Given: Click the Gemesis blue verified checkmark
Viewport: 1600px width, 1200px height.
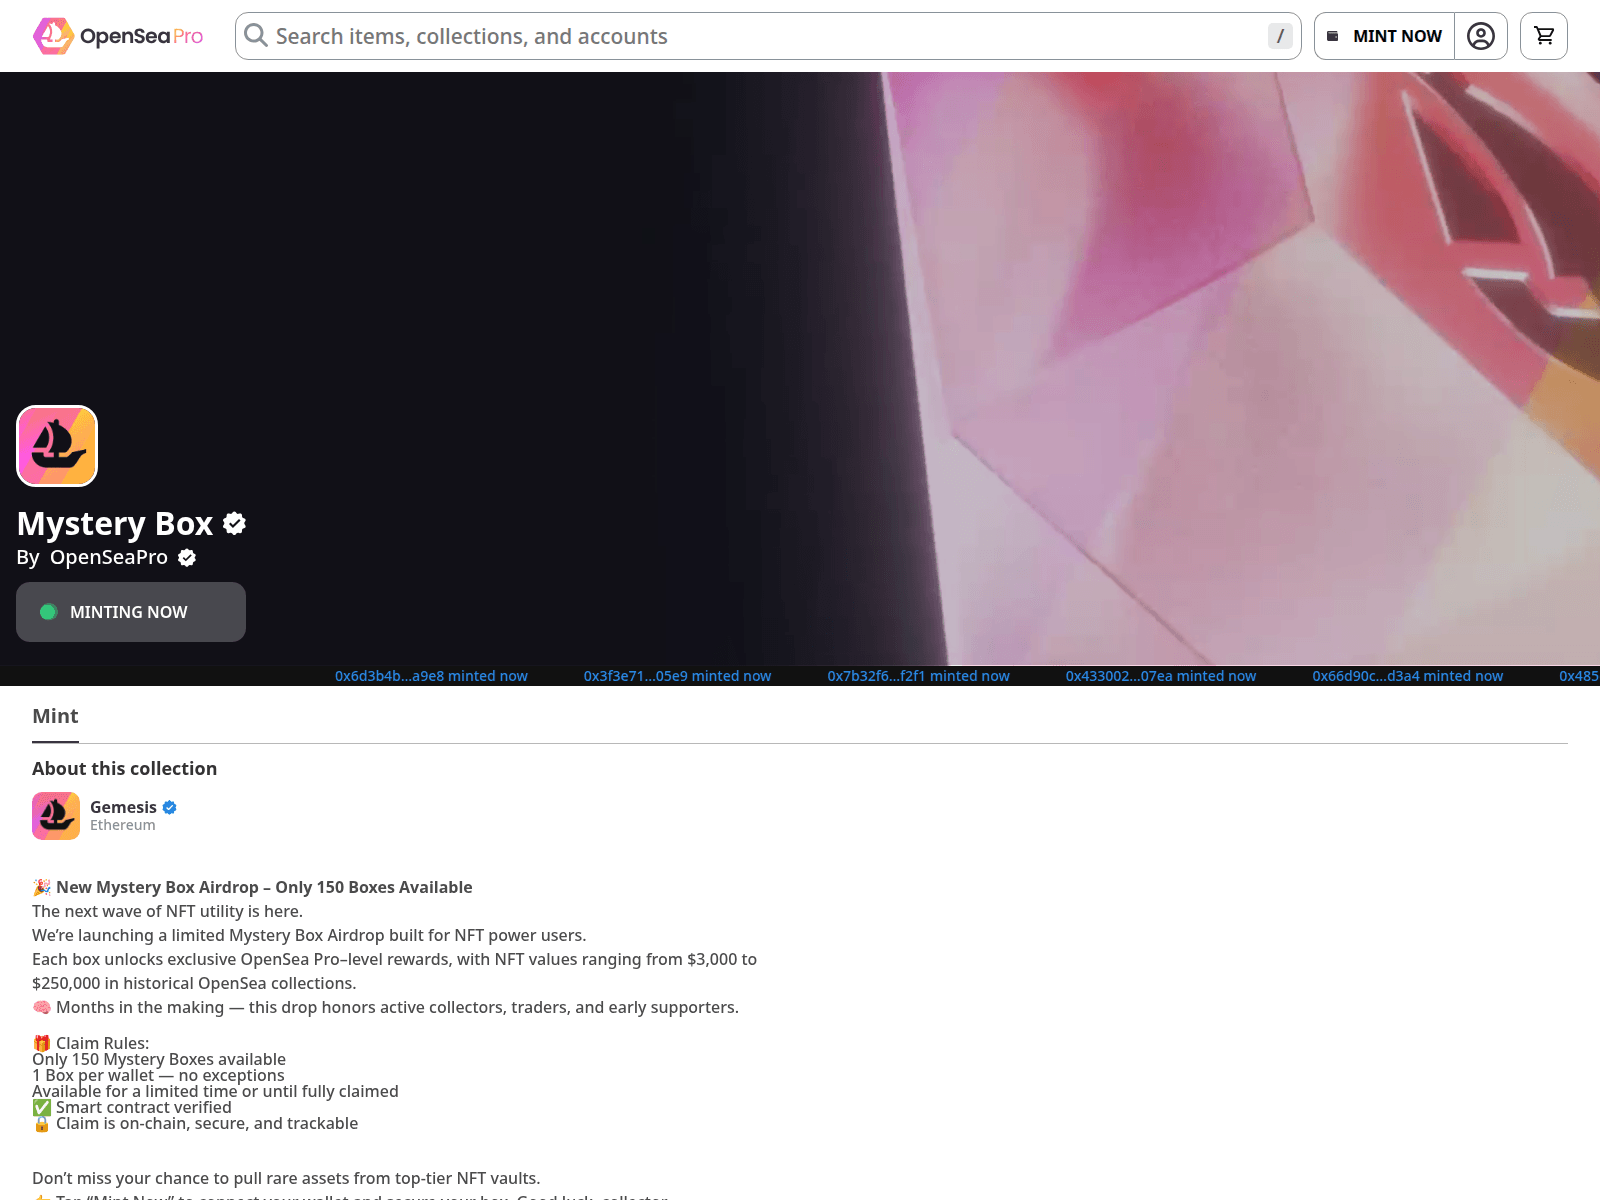Looking at the screenshot, I should 170,807.
